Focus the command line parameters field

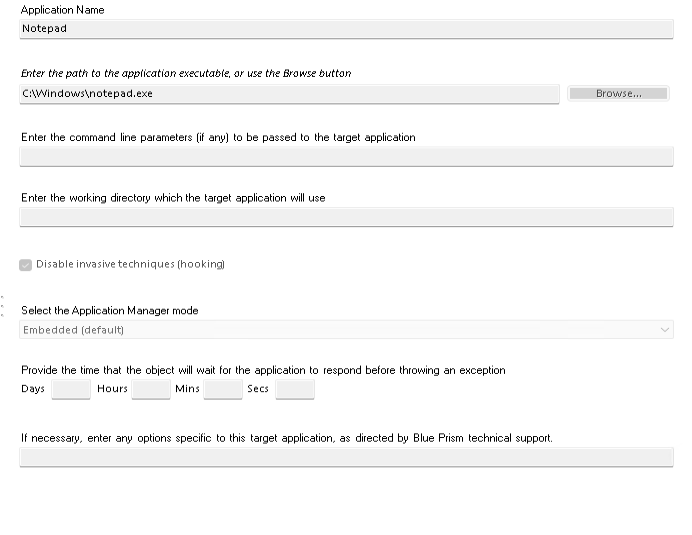(346, 156)
